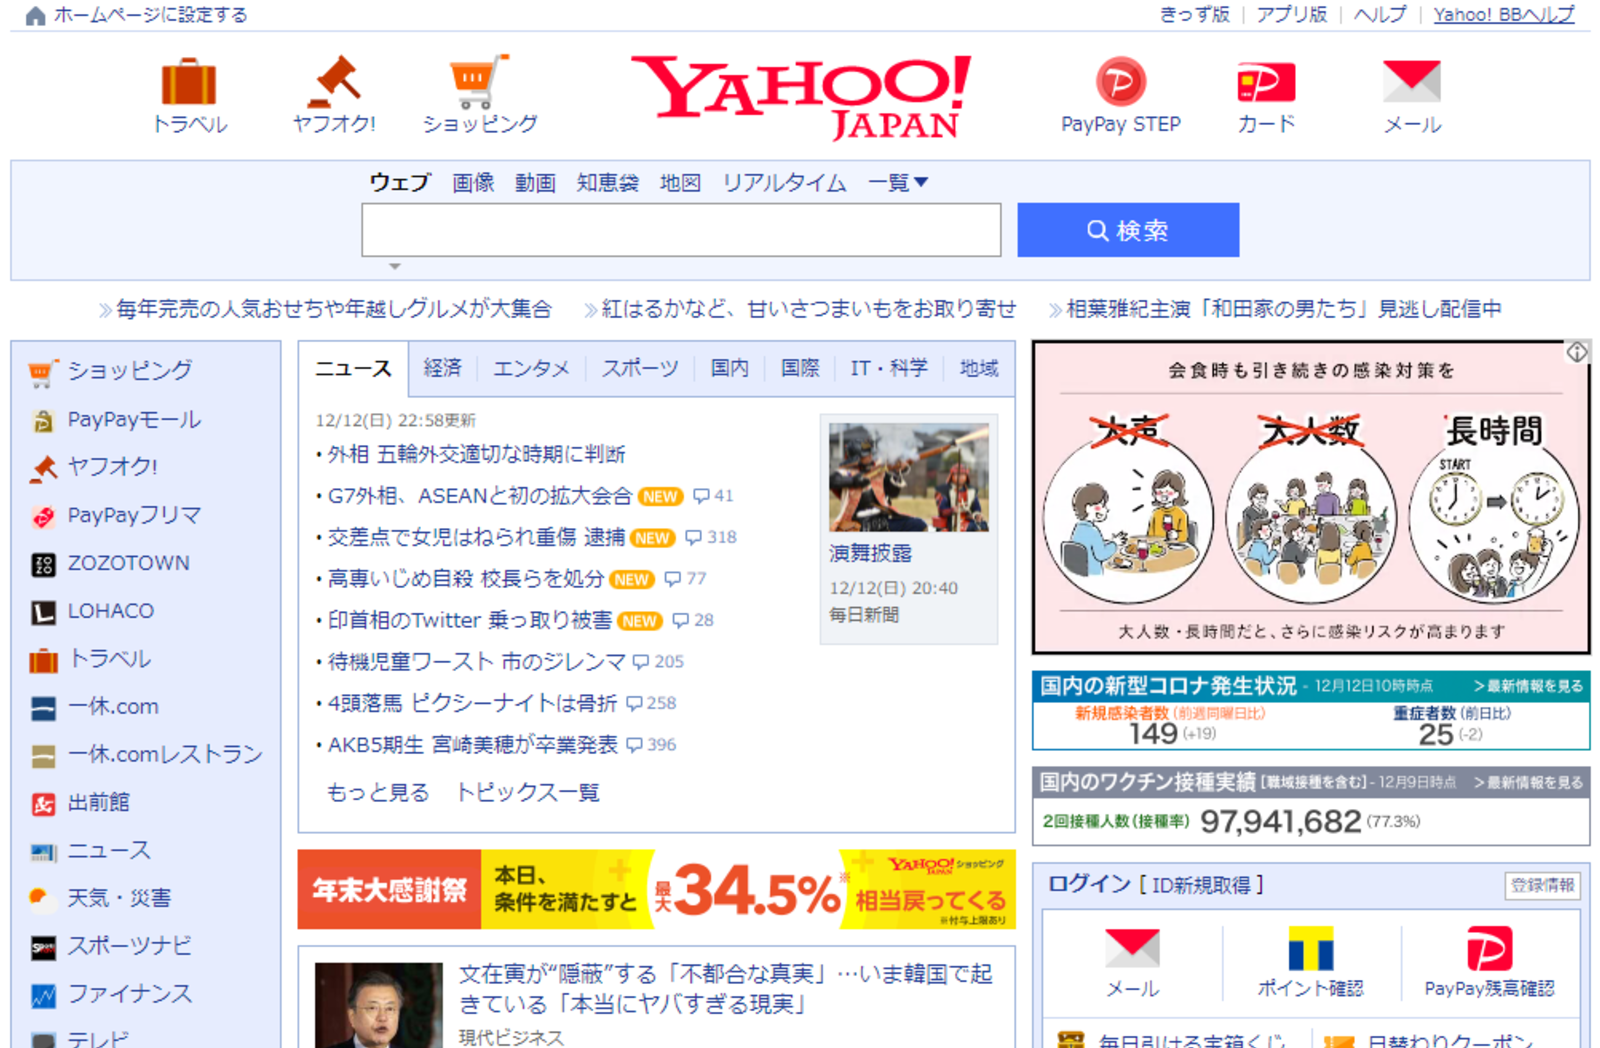The height and width of the screenshot is (1048, 1600).
Task: Open the Travel briefcase icon in header
Action: click(189, 82)
